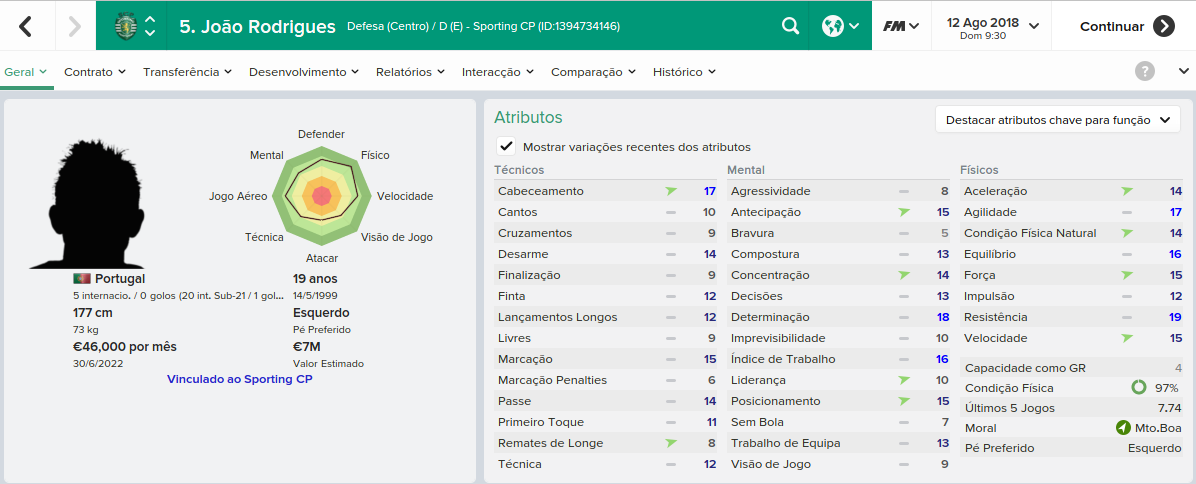This screenshot has height=484, width=1196.
Task: Click the Condição Física circular indicator
Action: click(x=1139, y=388)
